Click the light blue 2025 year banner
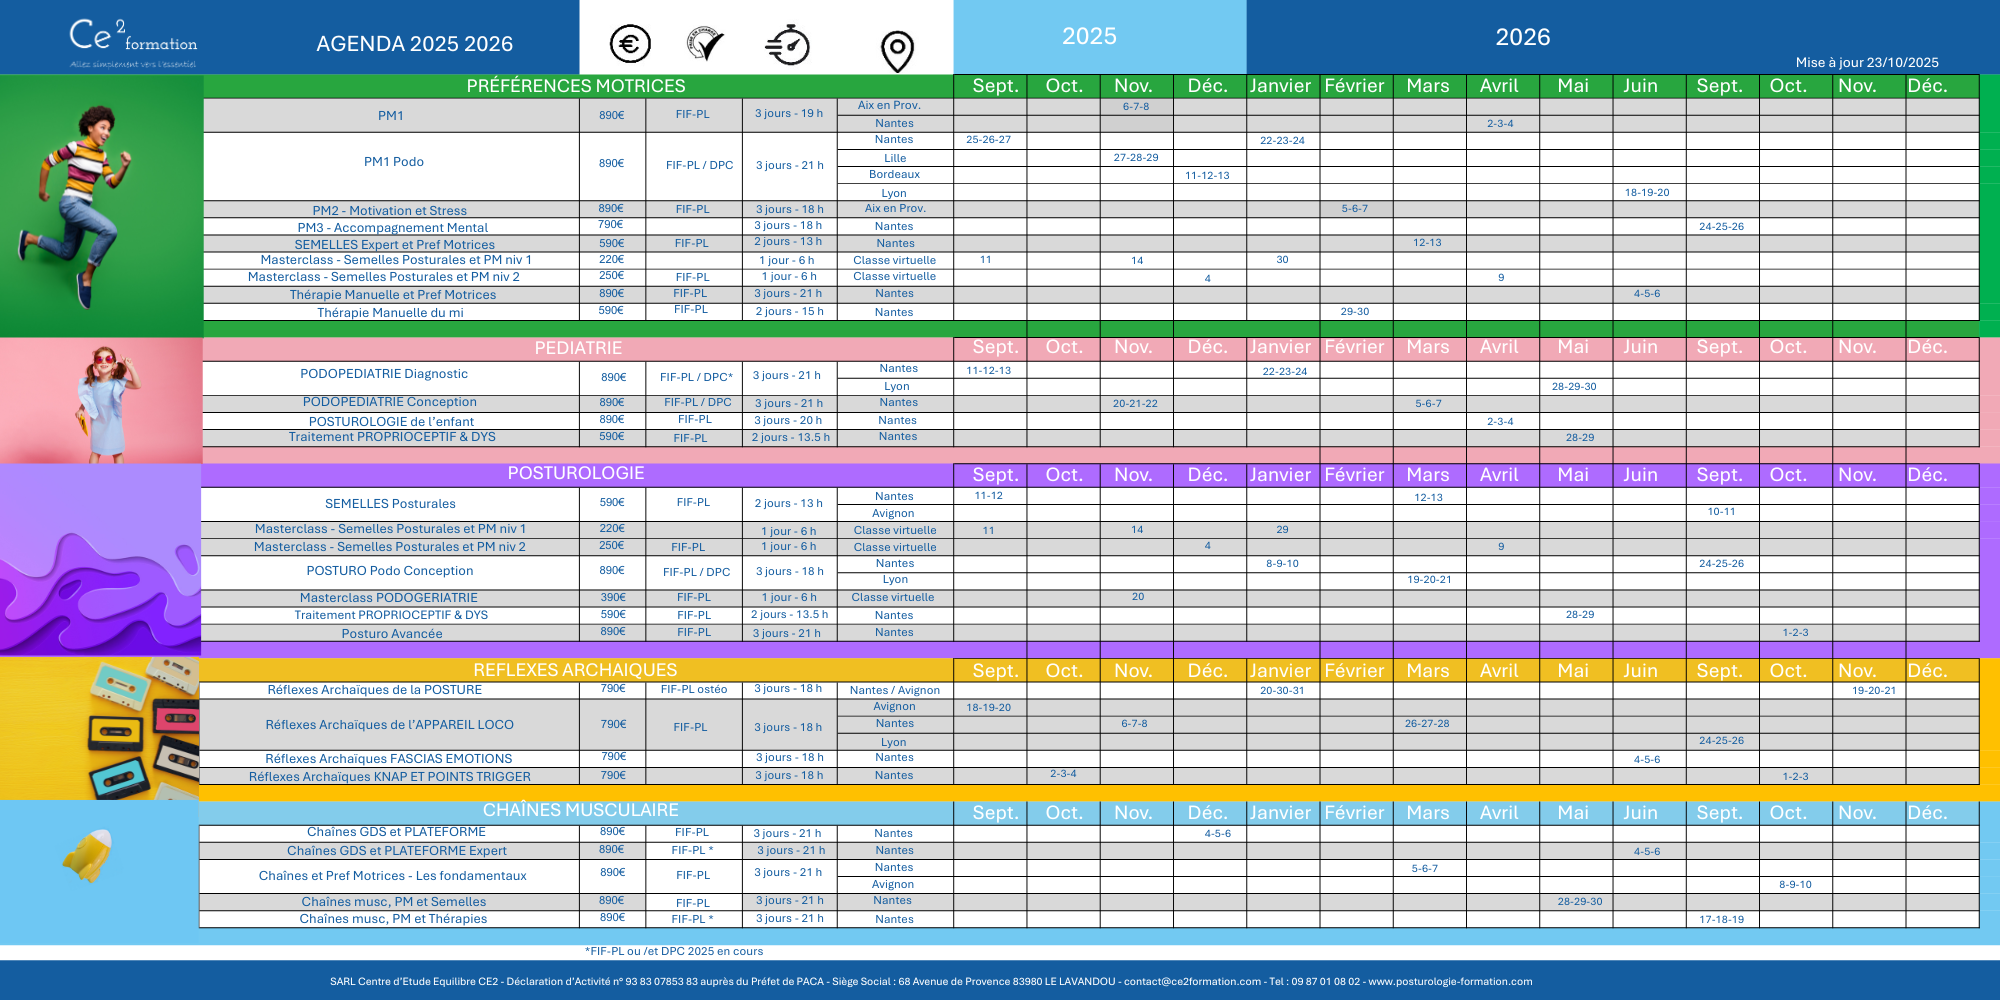Viewport: 2000px width, 1000px height. click(1089, 37)
